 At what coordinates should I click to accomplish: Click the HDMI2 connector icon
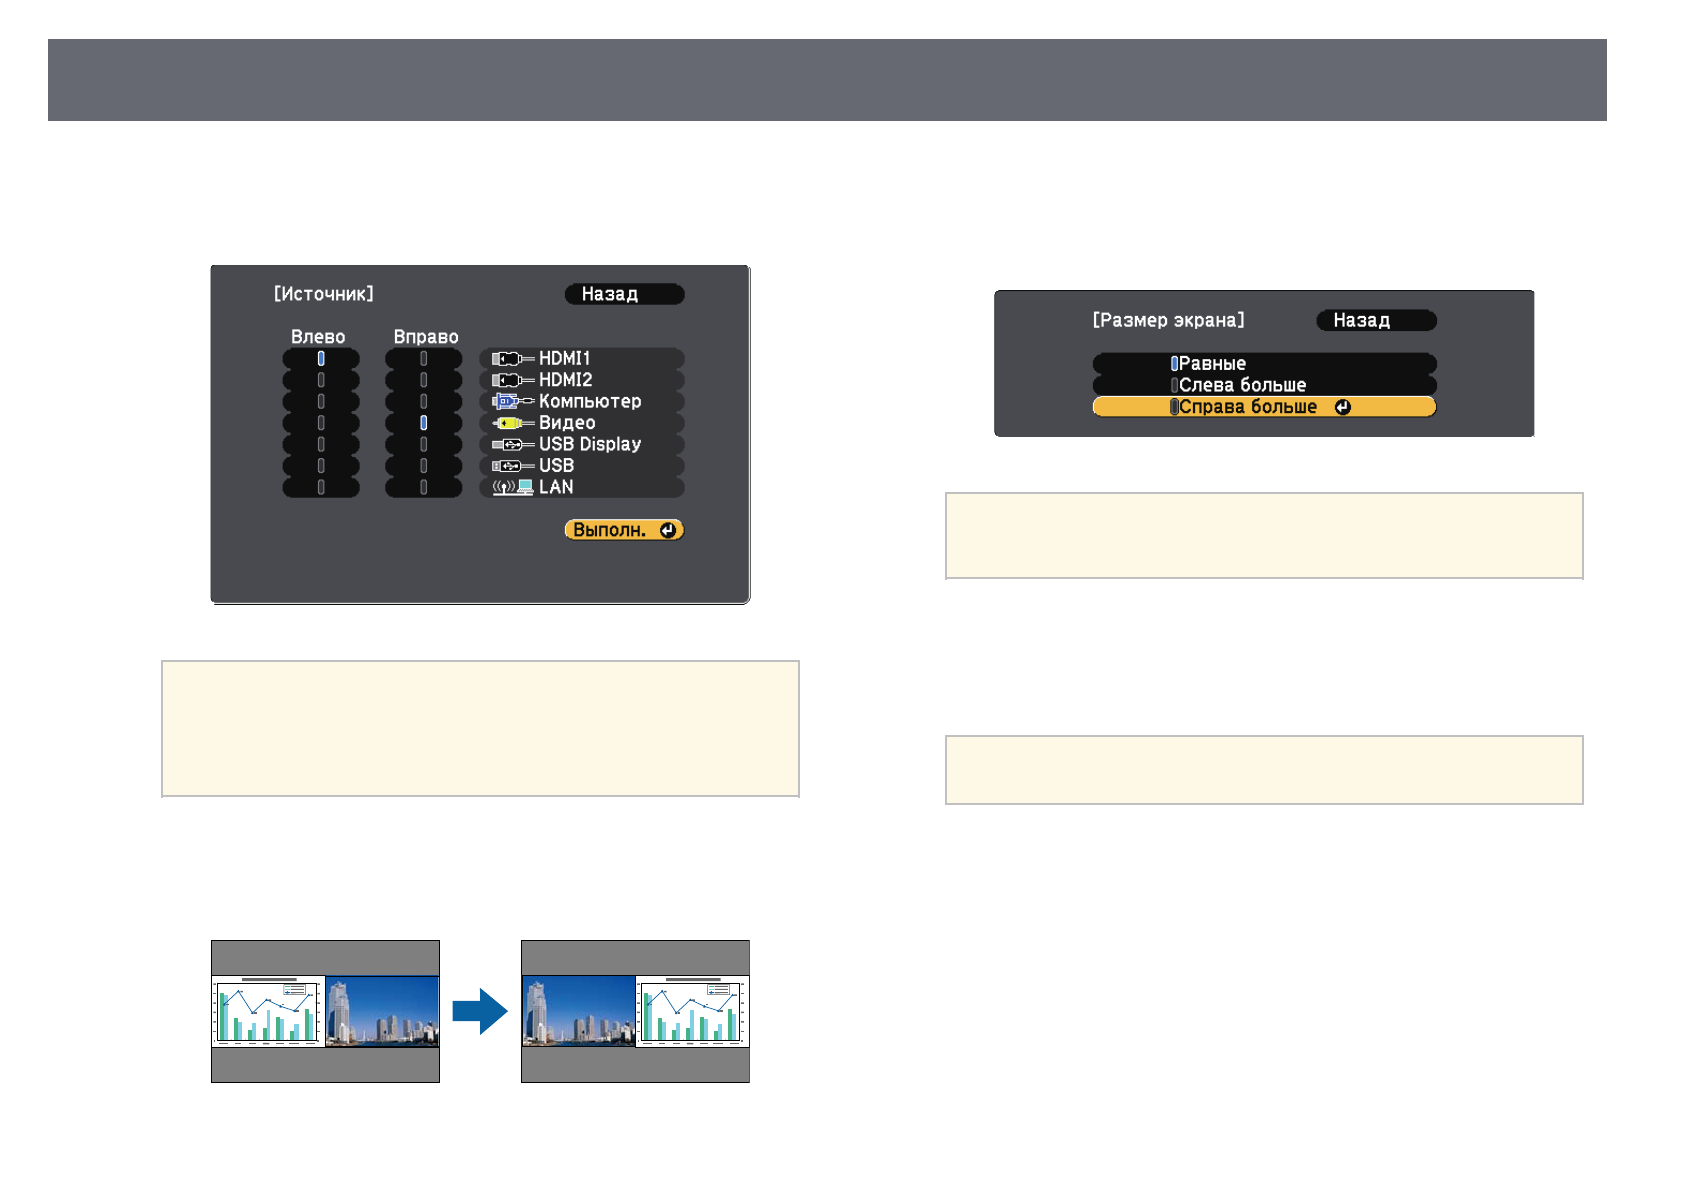click(x=511, y=380)
